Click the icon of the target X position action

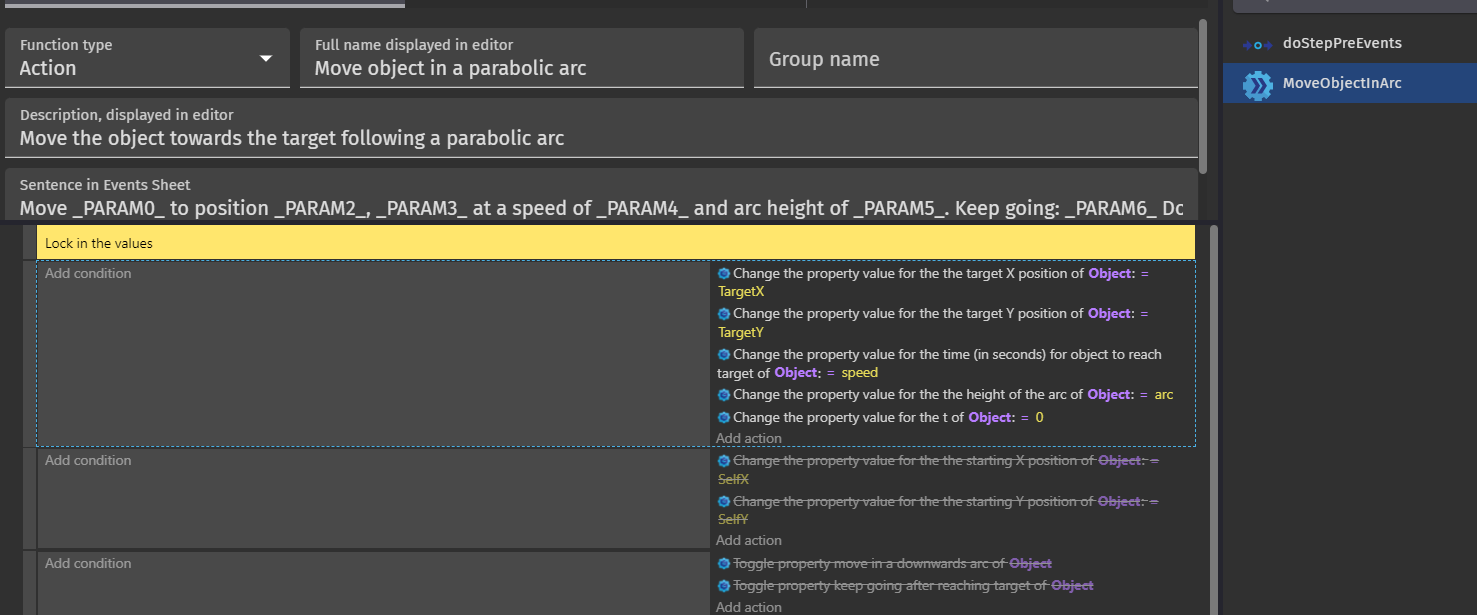coord(724,273)
